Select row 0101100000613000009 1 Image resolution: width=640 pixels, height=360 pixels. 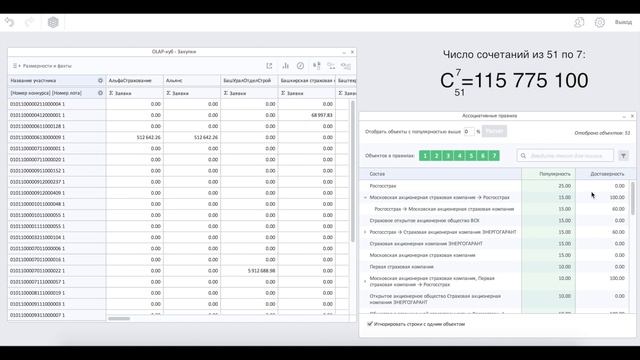57,138
